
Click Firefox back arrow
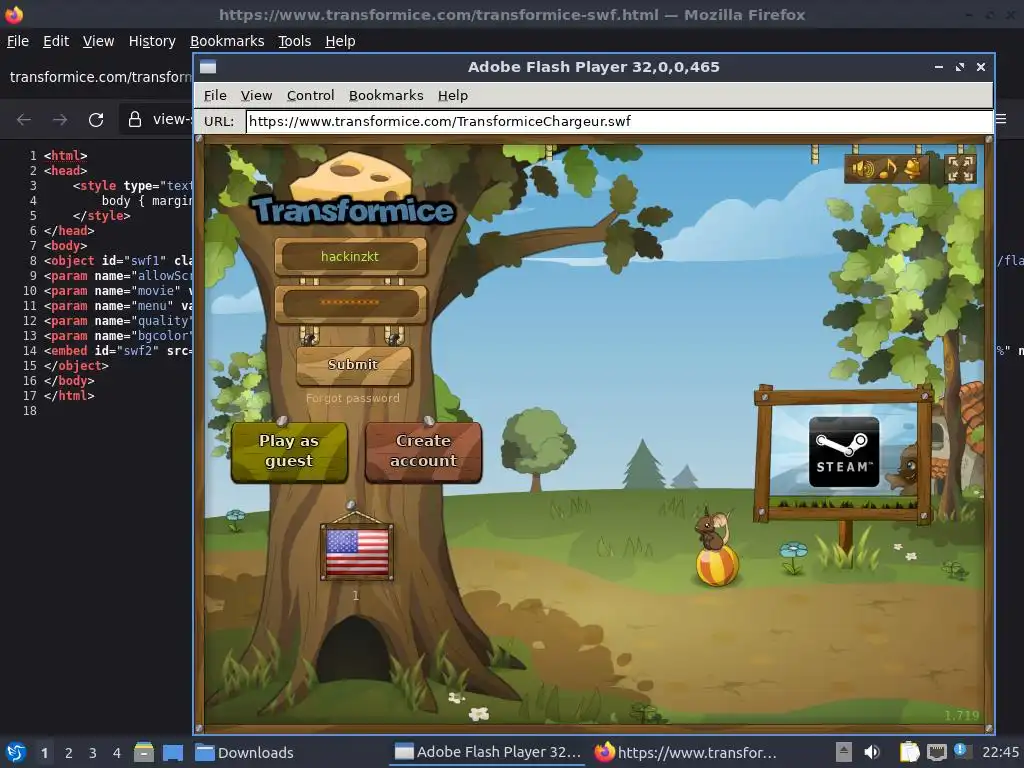pos(24,120)
